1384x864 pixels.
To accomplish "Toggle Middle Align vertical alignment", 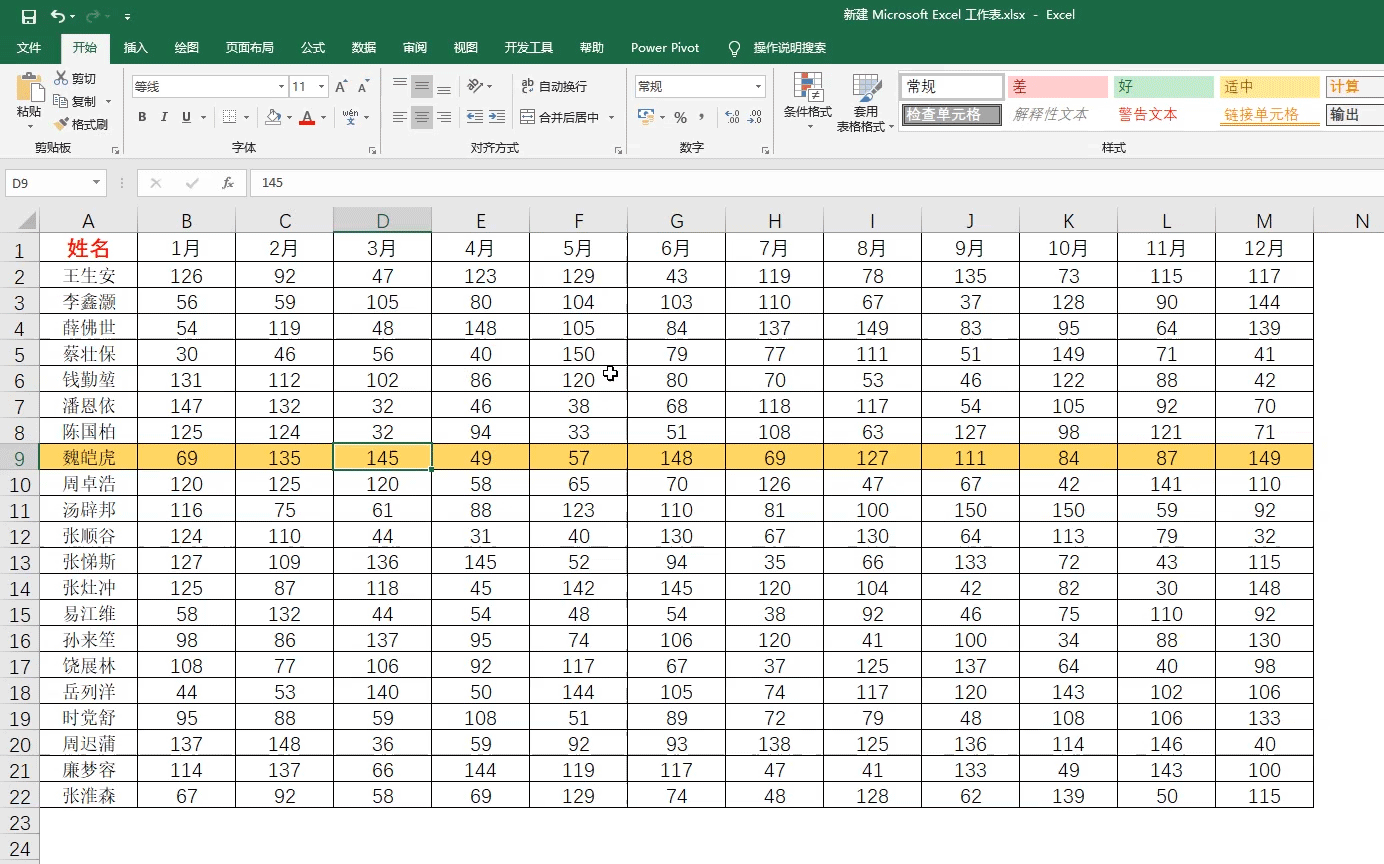I will click(x=422, y=86).
